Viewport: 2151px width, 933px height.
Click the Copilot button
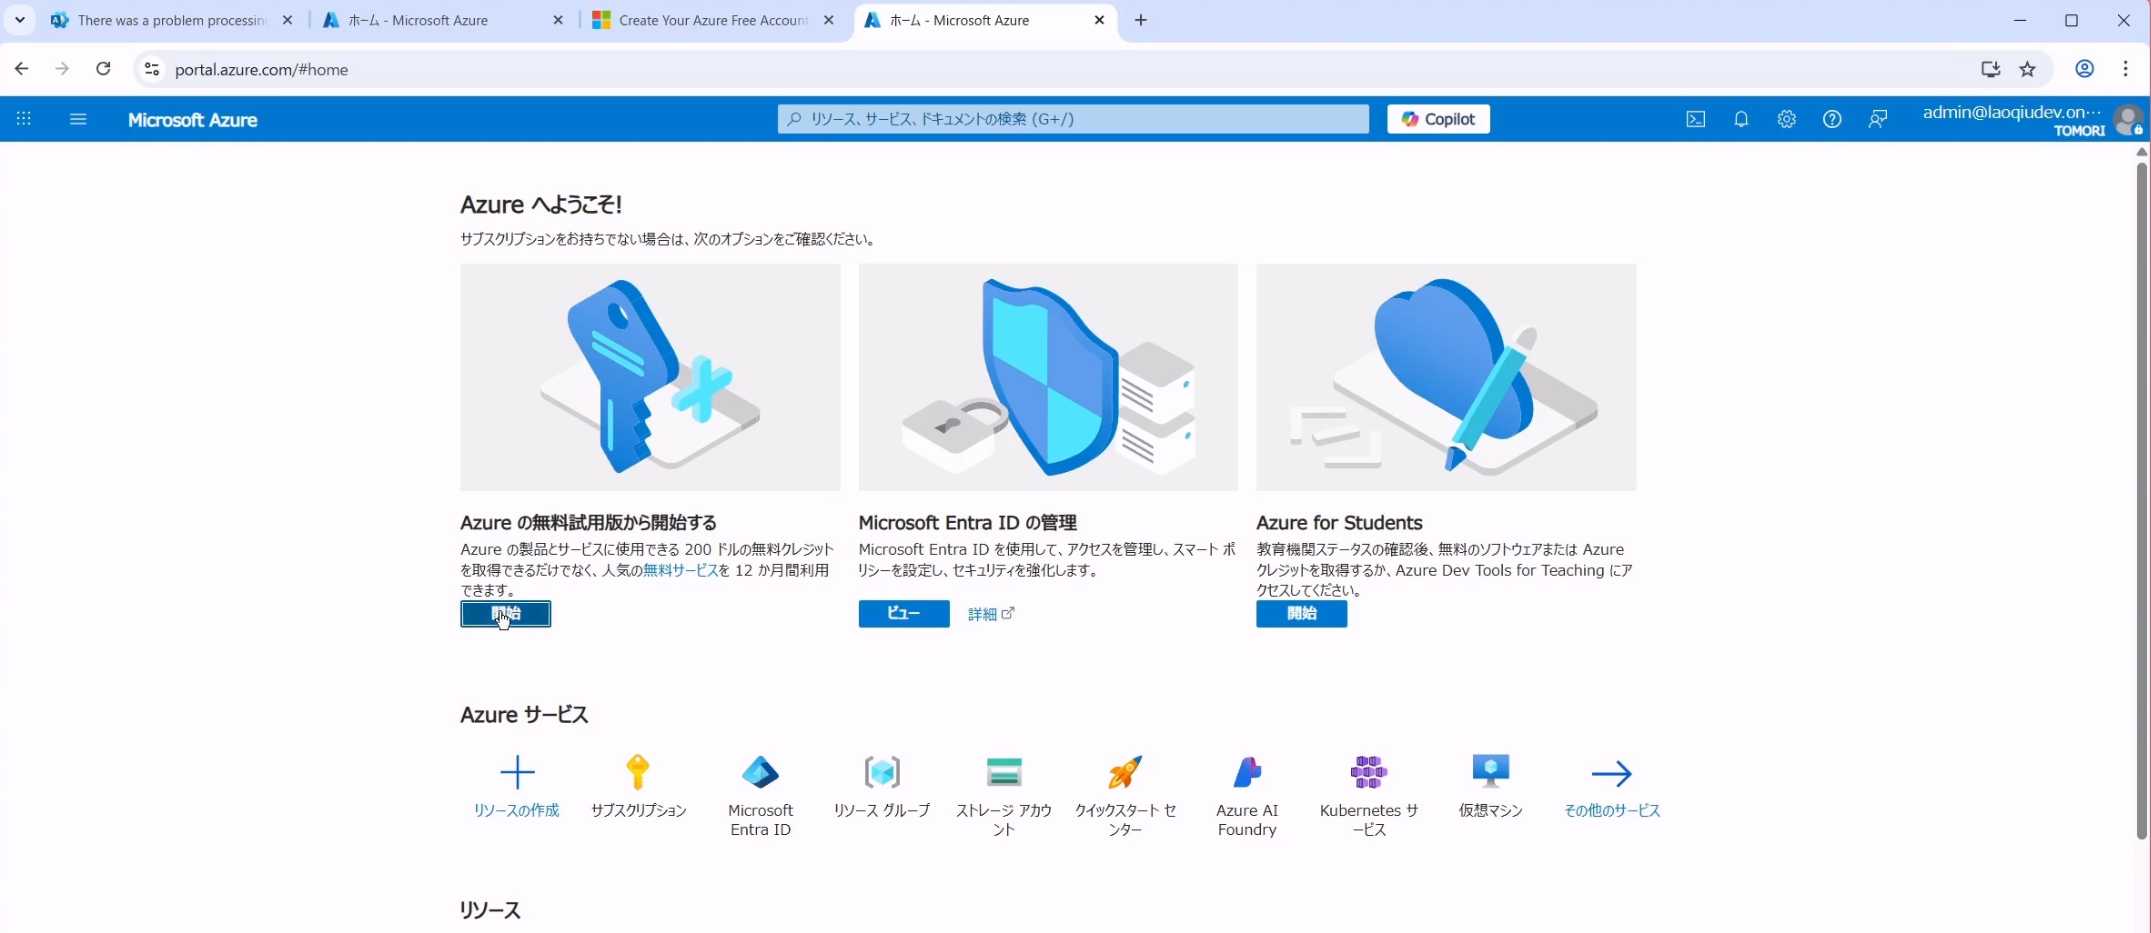[x=1437, y=119]
